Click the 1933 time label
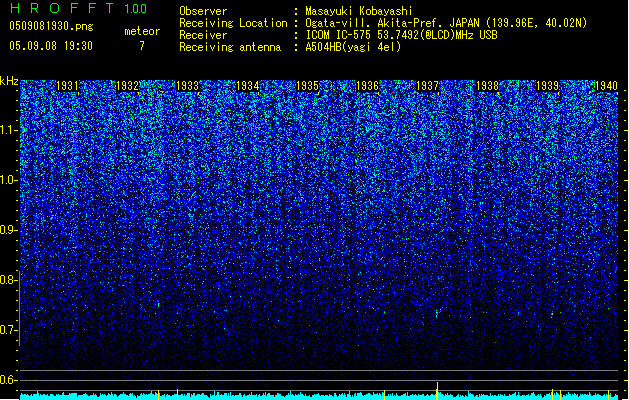The image size is (629, 400). tap(187, 86)
